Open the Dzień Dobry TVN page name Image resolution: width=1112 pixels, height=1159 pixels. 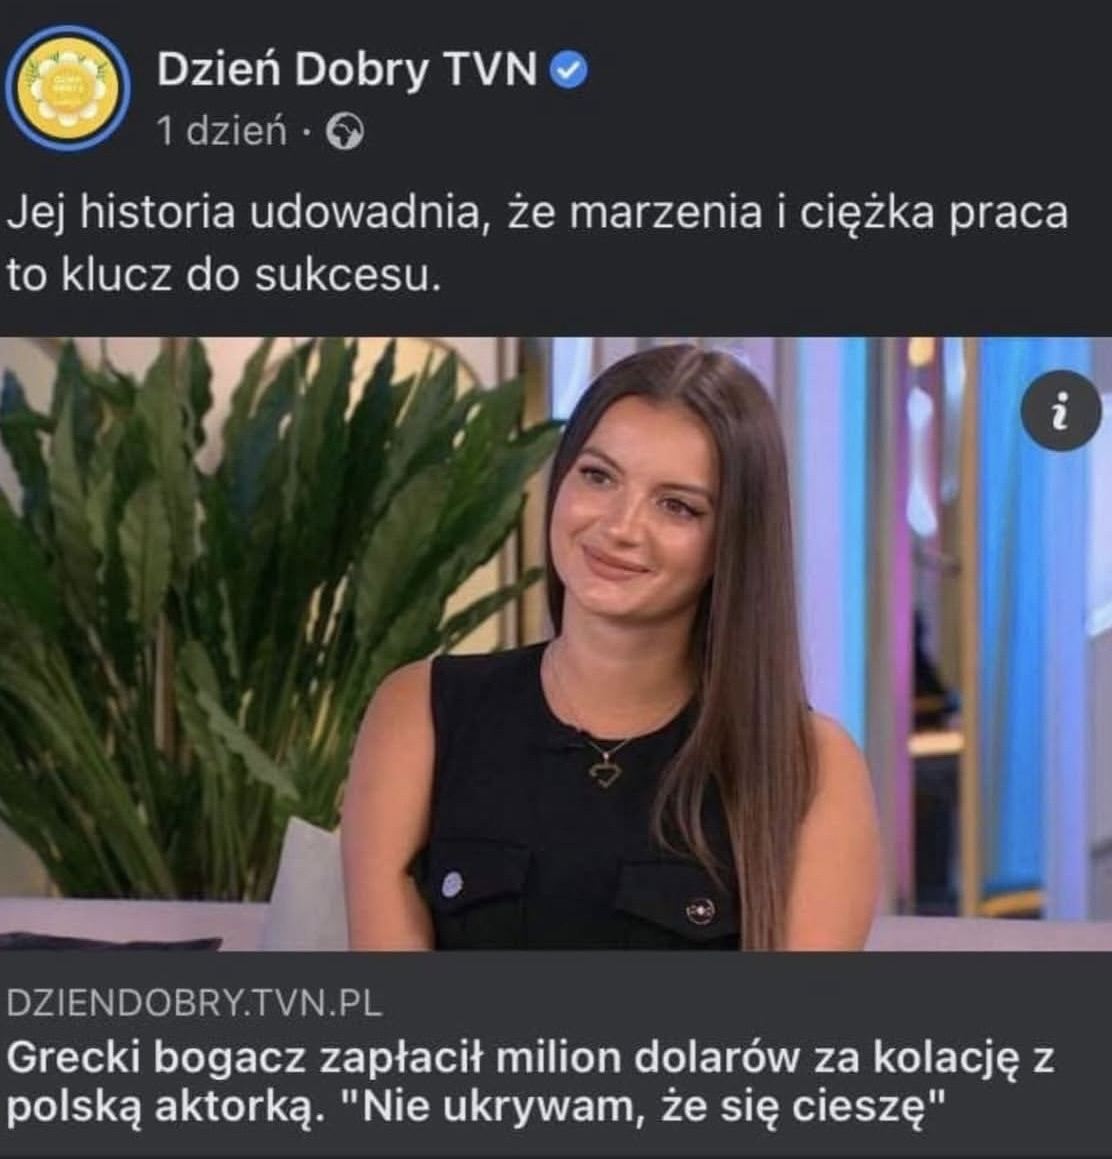click(346, 70)
